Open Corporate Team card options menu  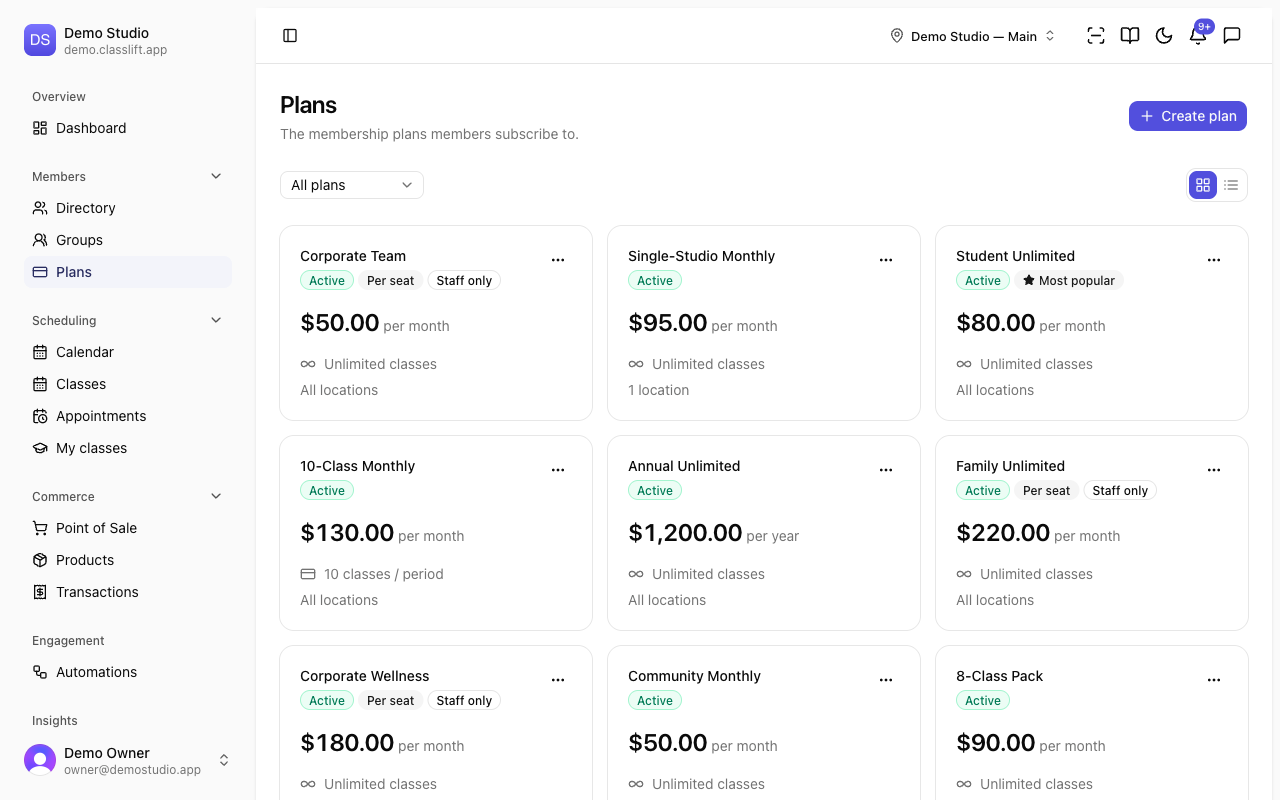click(558, 260)
